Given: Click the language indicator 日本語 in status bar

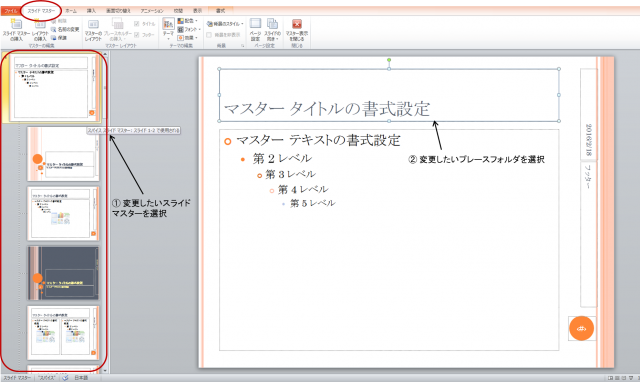Looking at the screenshot, I should point(81,378).
